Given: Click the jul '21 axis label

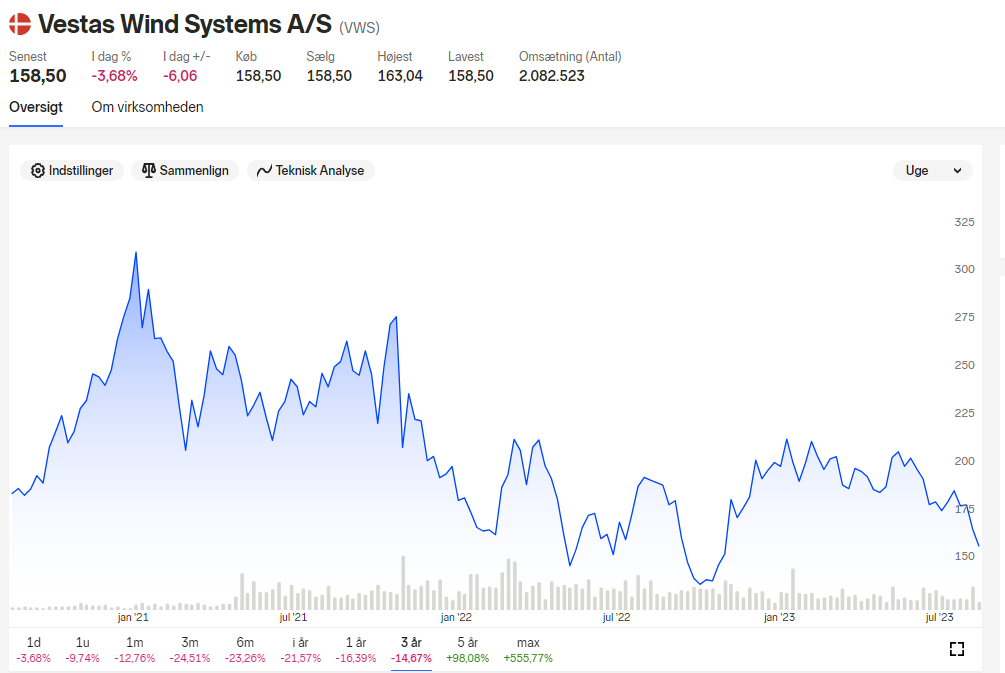Looking at the screenshot, I should click(293, 617).
